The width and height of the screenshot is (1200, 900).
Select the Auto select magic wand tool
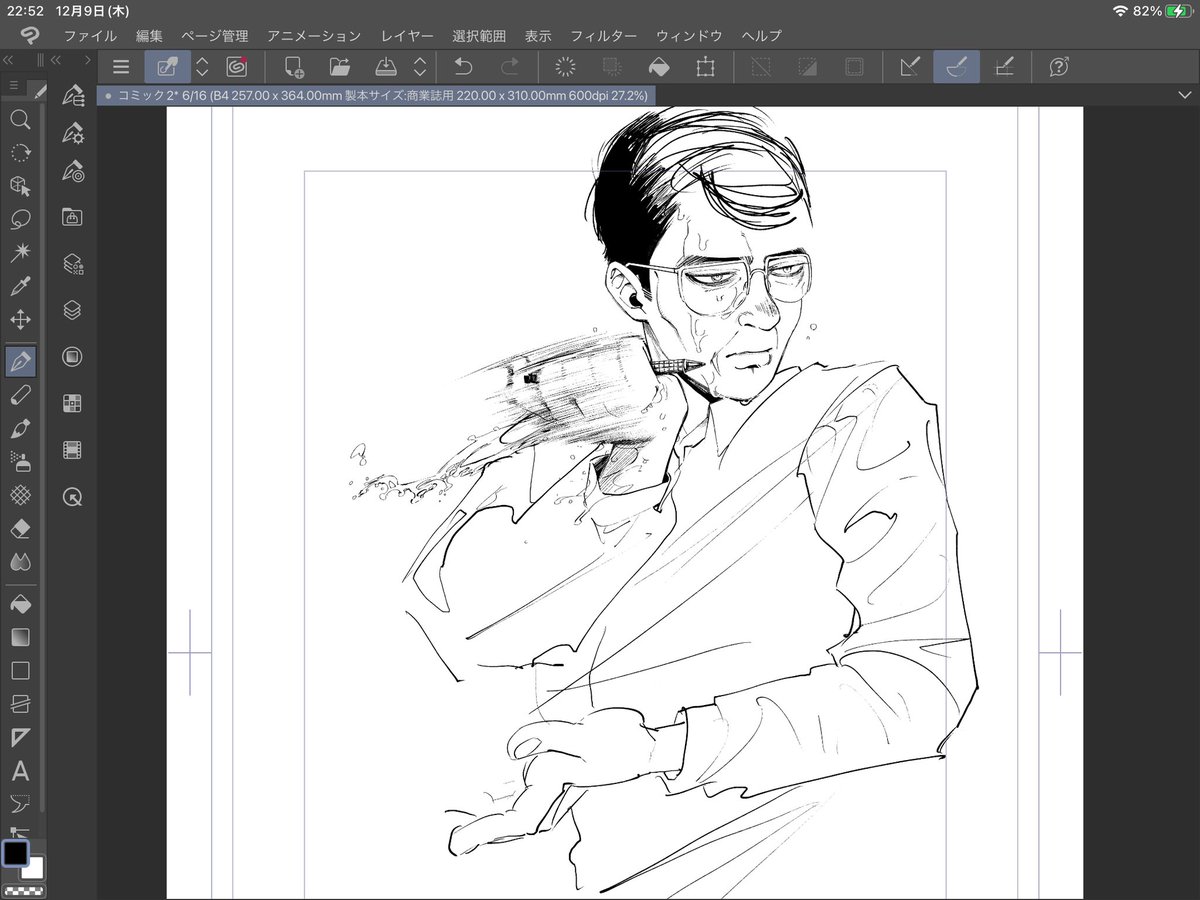pos(19,253)
